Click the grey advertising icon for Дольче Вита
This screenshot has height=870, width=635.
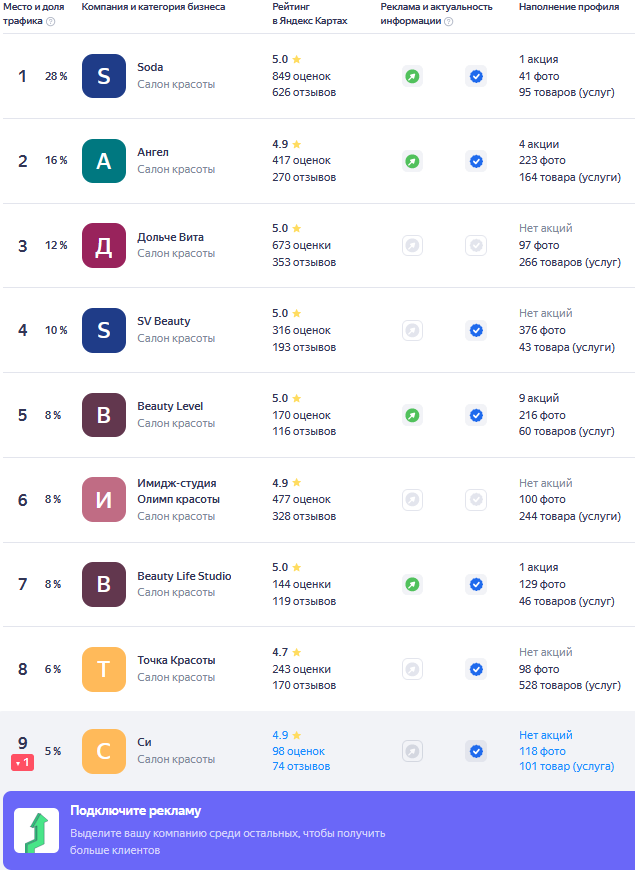412,245
